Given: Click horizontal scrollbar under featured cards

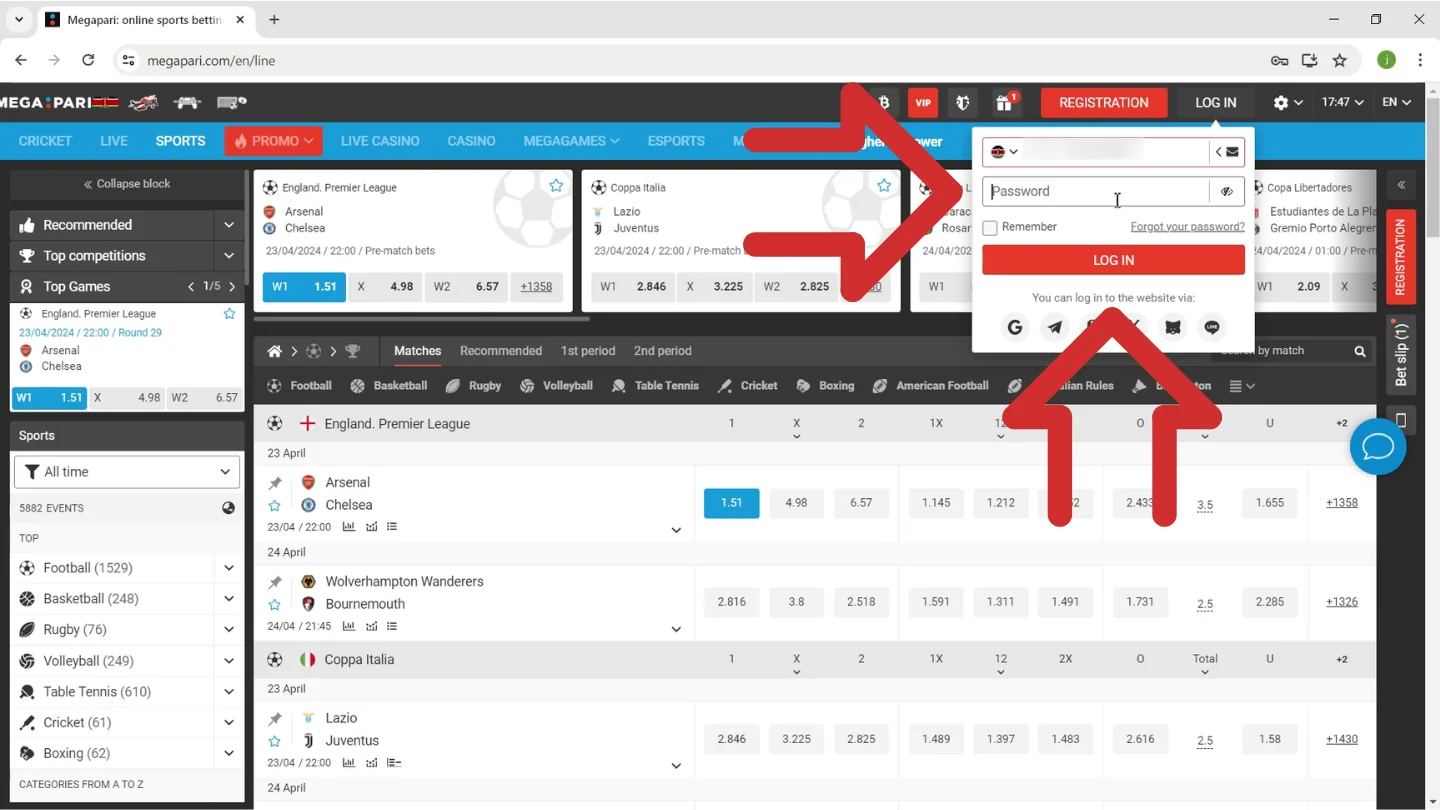Looking at the screenshot, I should 421,319.
